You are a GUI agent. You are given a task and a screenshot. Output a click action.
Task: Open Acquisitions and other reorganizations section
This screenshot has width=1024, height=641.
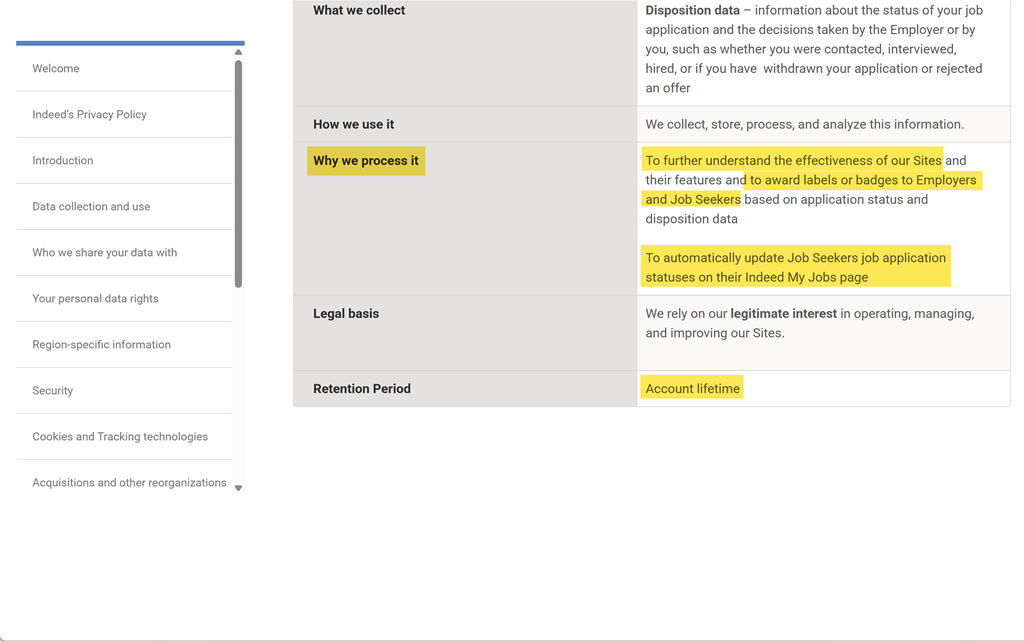click(x=129, y=483)
